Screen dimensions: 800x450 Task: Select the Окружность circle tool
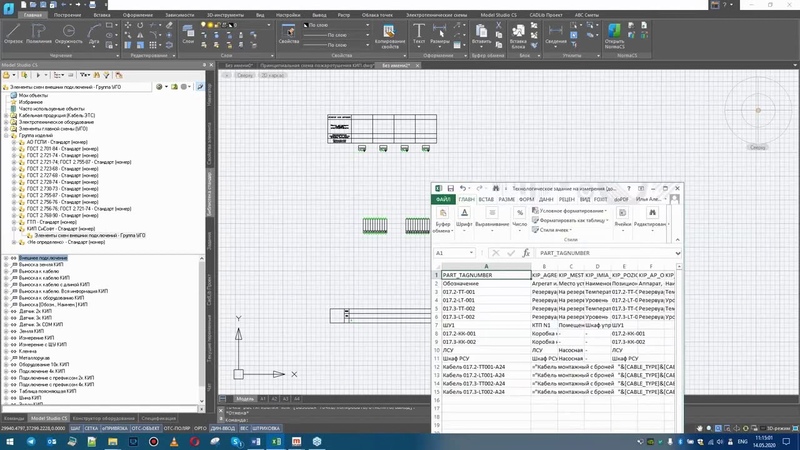(68, 34)
